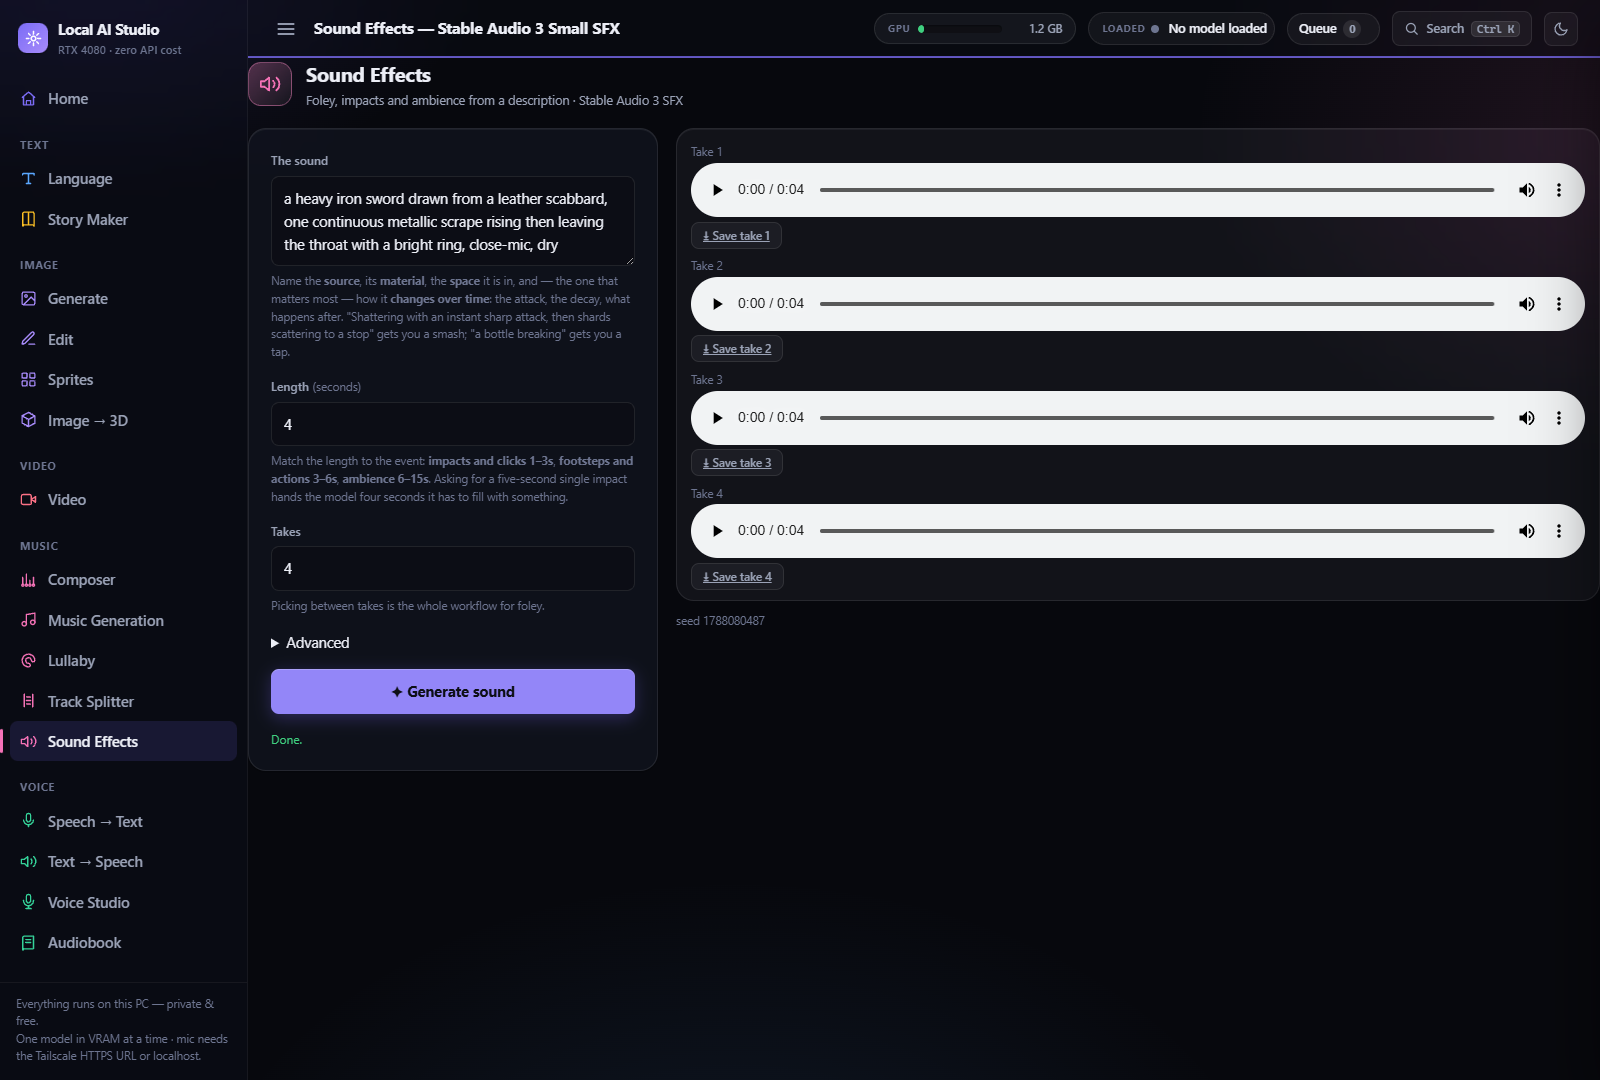The height and width of the screenshot is (1080, 1600).
Task: Open the Speech → Text microphone icon
Action: 29,821
